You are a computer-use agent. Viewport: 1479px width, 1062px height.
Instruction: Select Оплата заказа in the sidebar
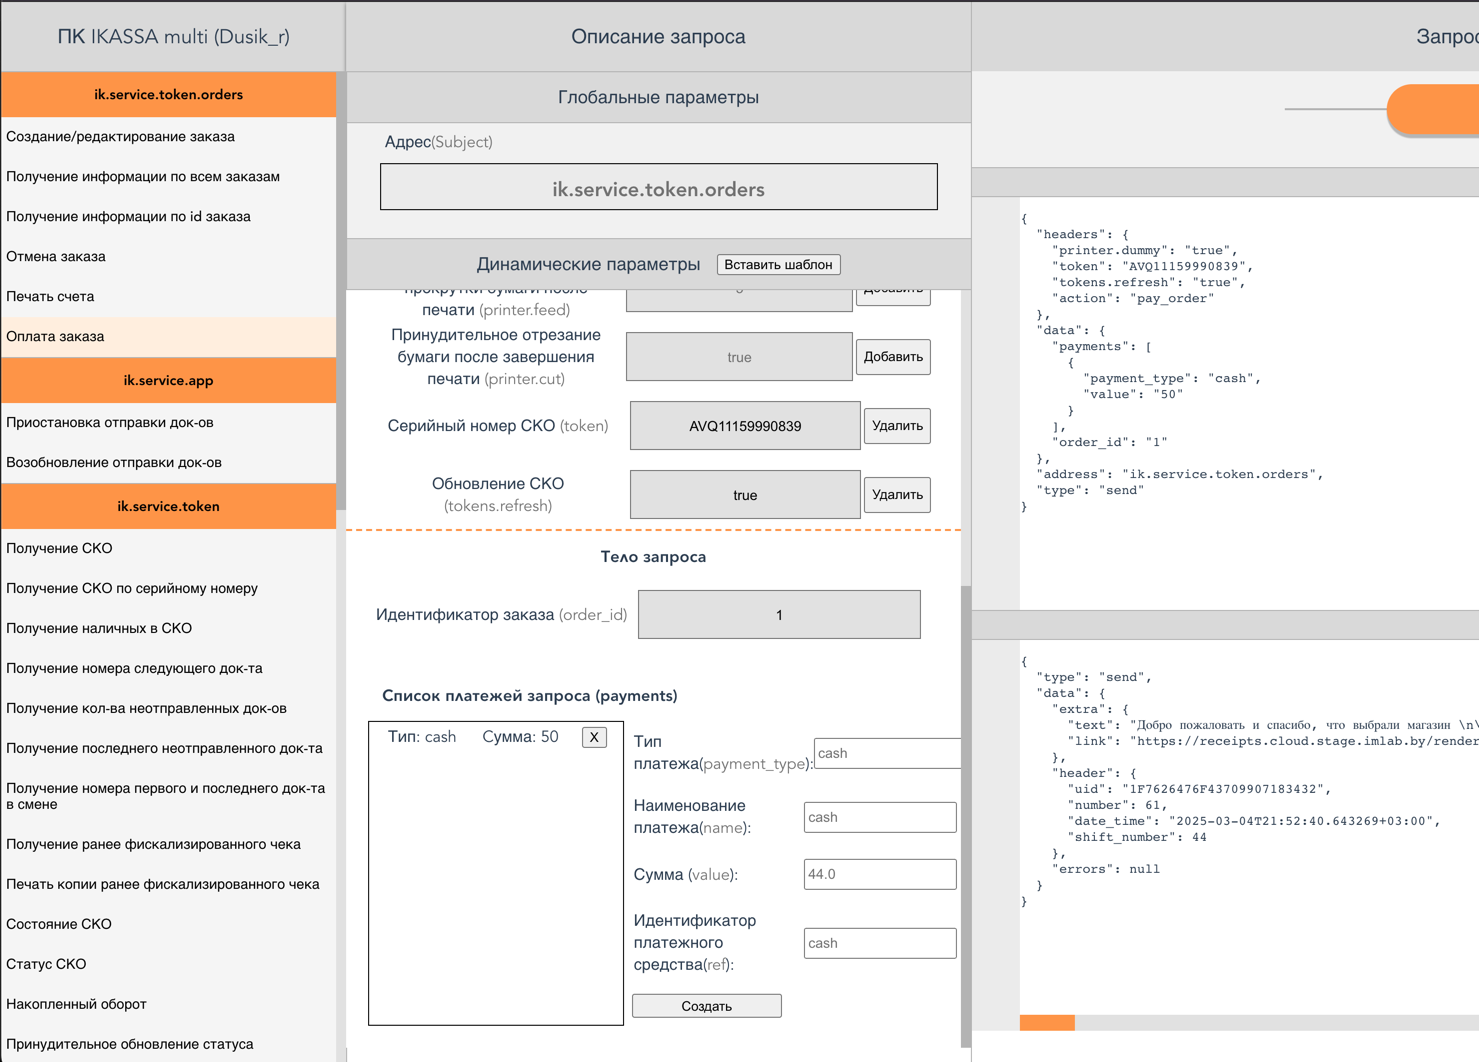[x=56, y=337]
